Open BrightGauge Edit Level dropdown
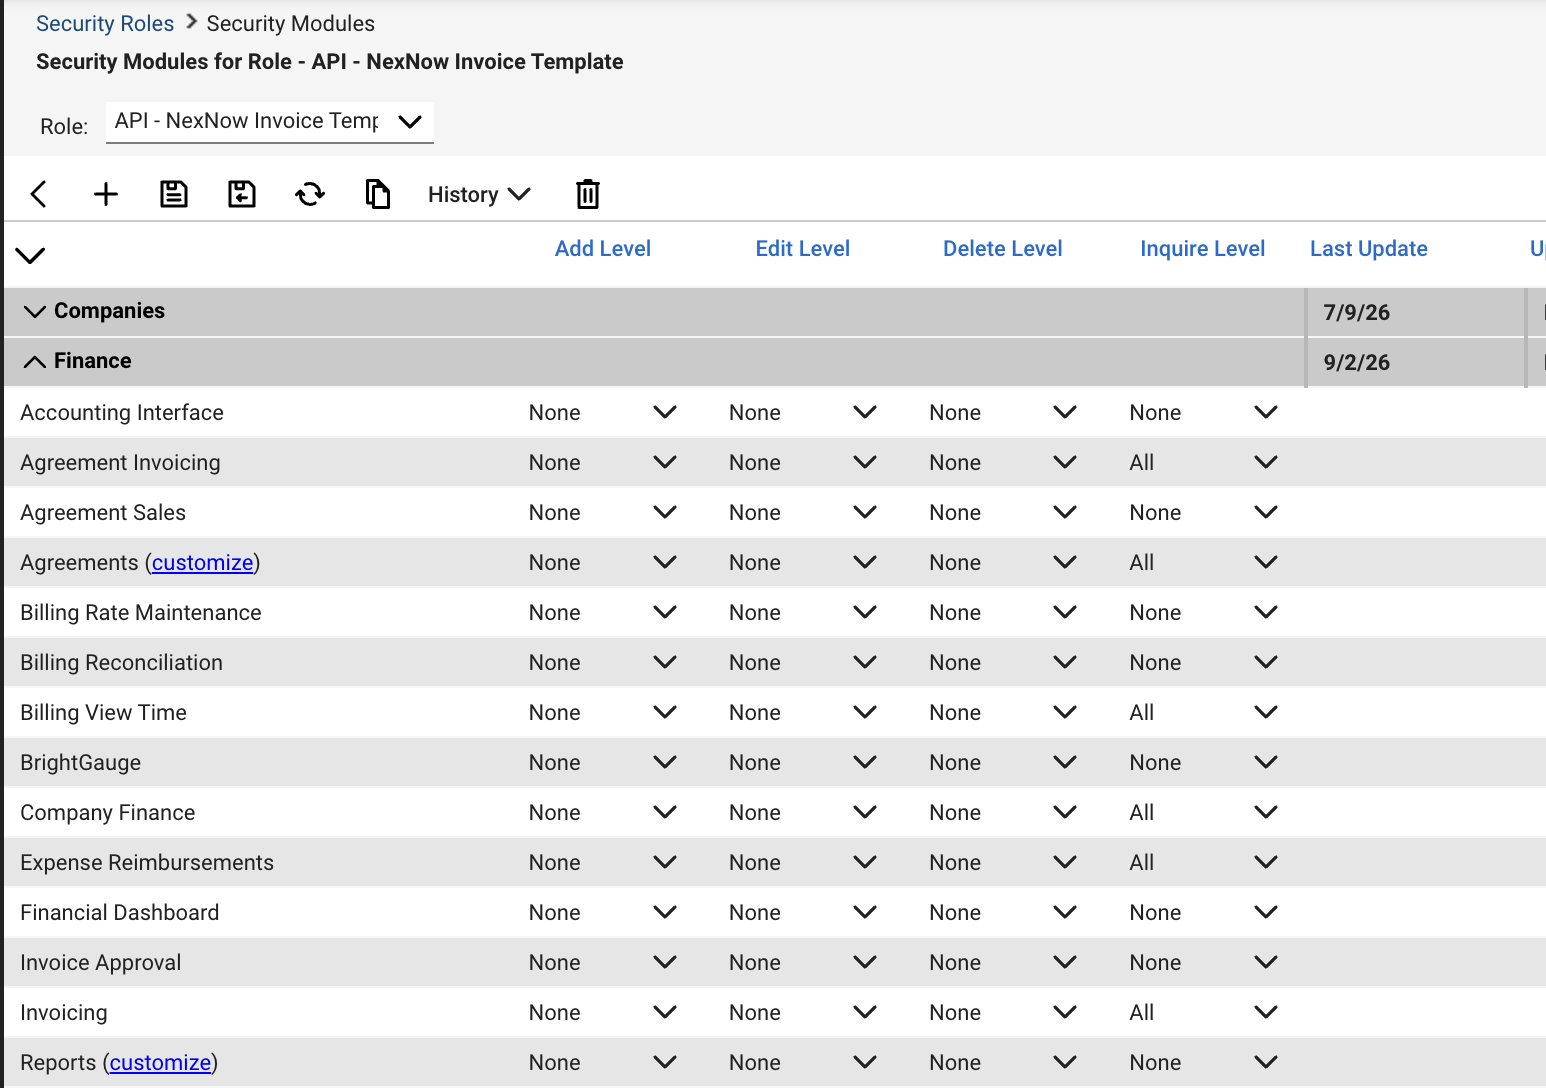Image resolution: width=1546 pixels, height=1088 pixels. [x=803, y=762]
